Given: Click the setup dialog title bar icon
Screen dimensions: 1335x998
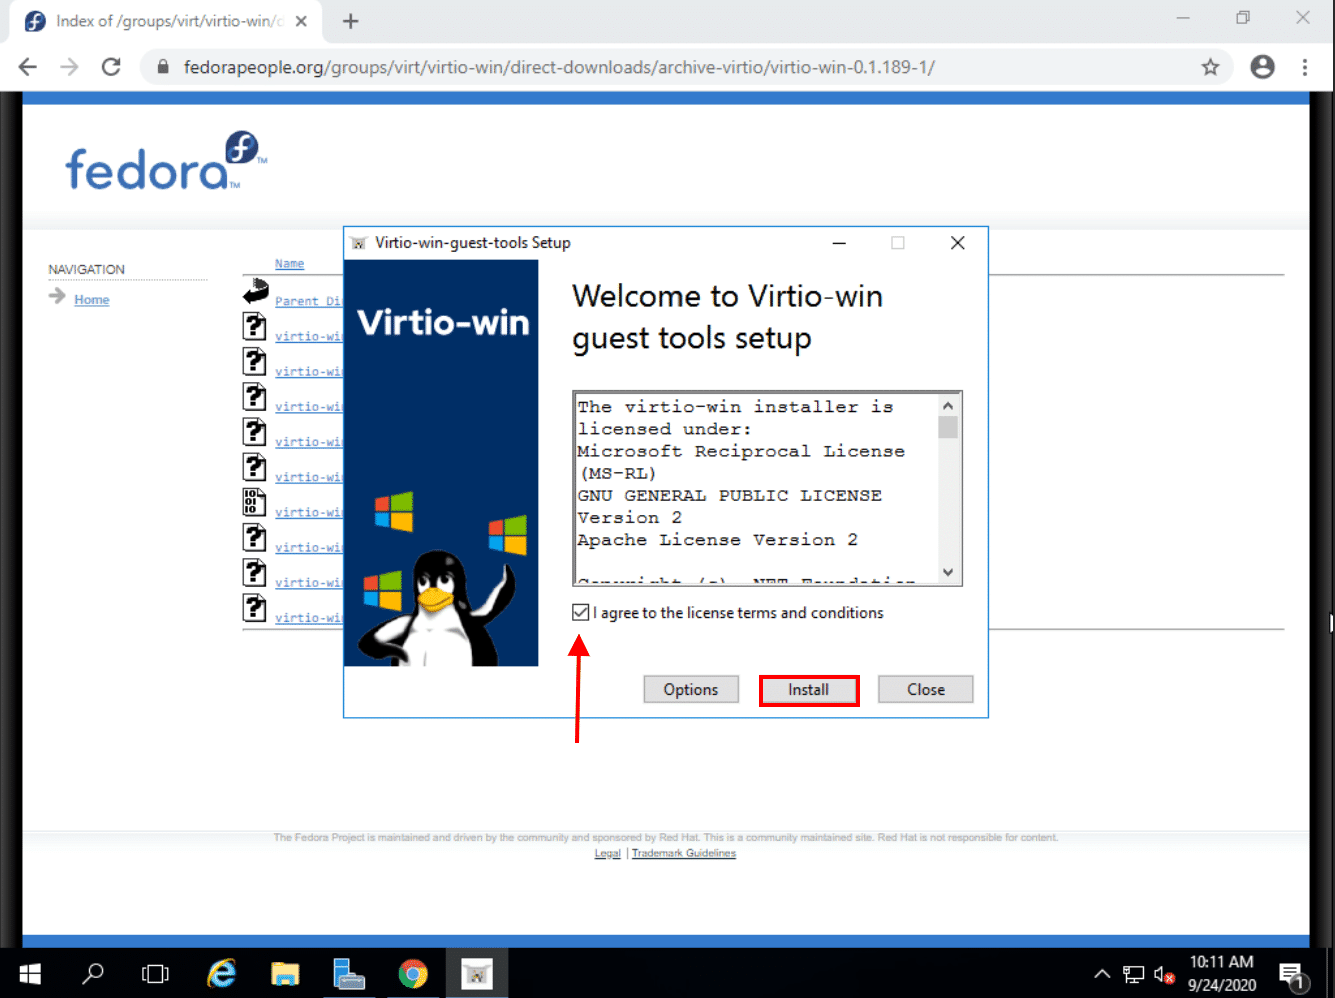Looking at the screenshot, I should (x=359, y=243).
